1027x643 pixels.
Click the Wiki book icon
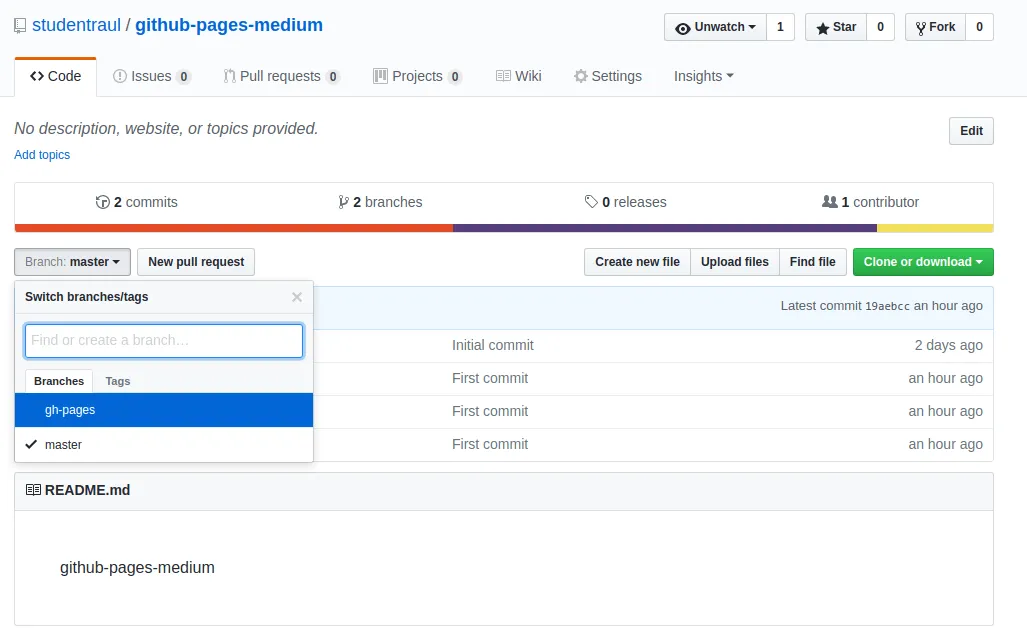tap(503, 76)
